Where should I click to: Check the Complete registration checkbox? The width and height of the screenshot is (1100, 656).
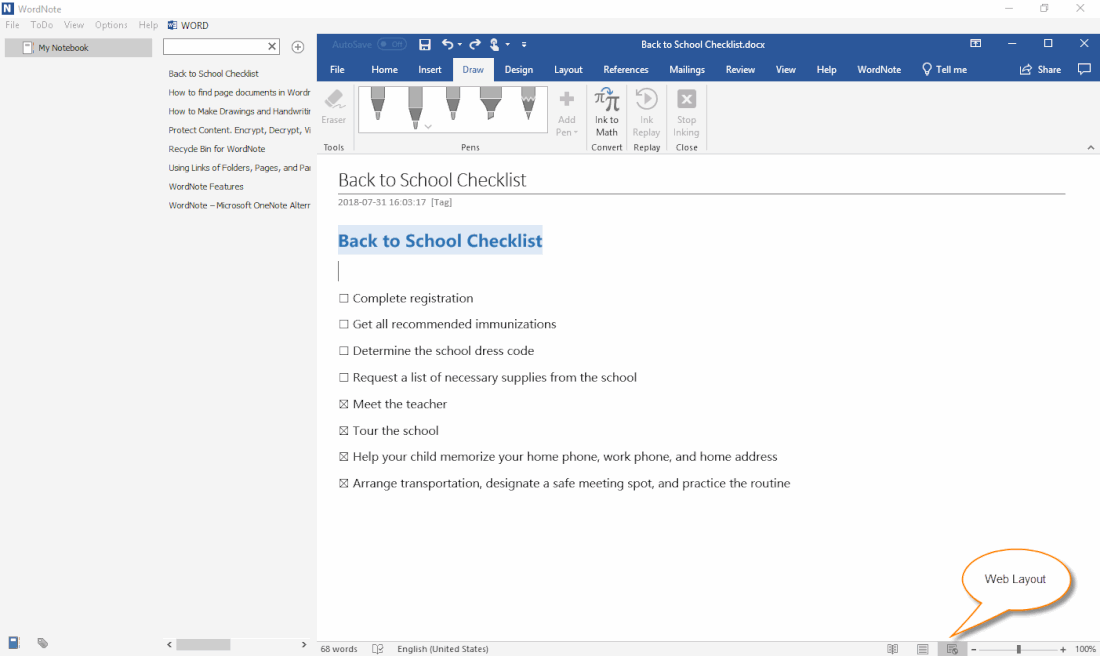(x=344, y=298)
